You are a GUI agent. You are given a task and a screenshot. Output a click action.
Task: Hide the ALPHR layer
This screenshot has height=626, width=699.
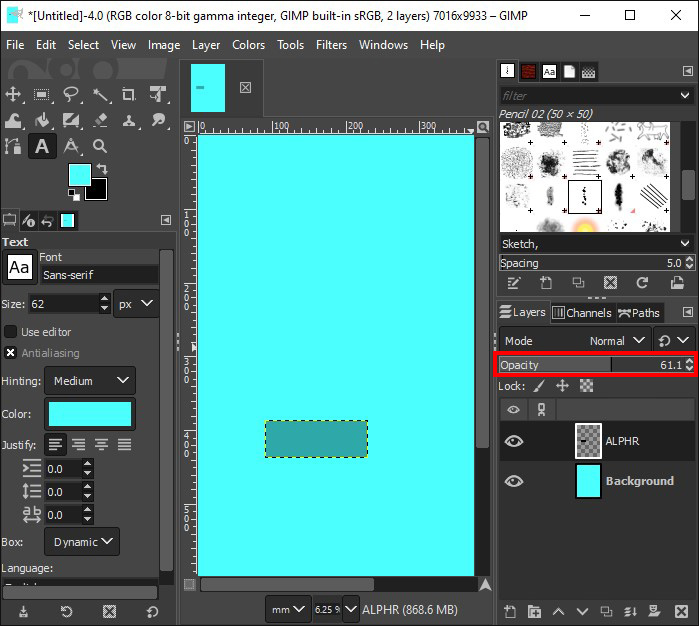pos(513,441)
